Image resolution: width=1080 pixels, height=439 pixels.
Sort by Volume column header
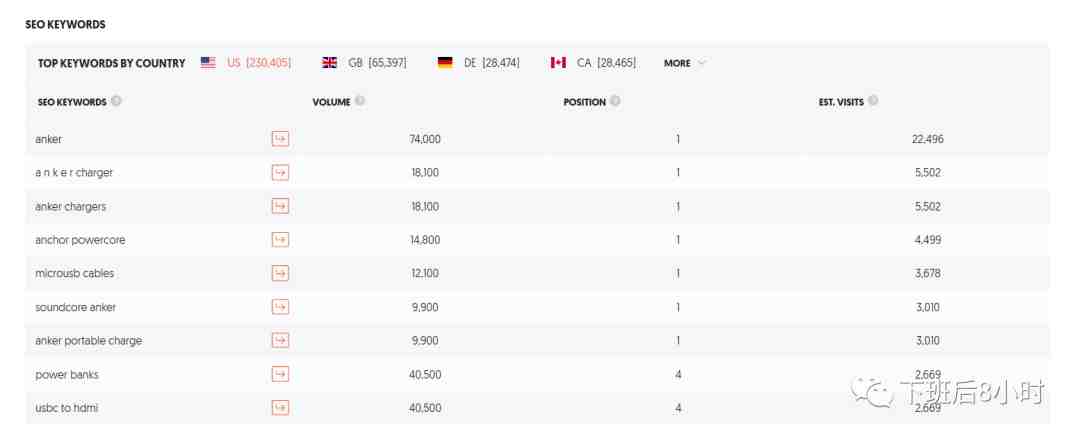click(x=331, y=102)
